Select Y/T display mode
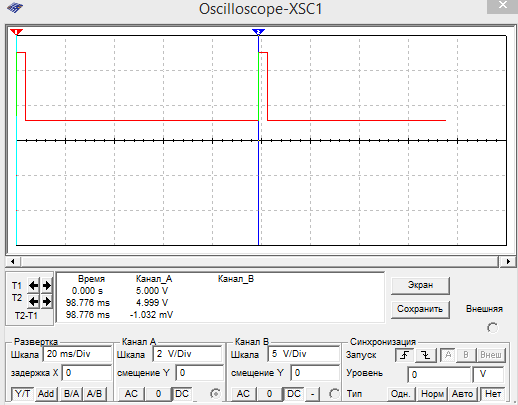The width and height of the screenshot is (518, 405). pos(22,394)
